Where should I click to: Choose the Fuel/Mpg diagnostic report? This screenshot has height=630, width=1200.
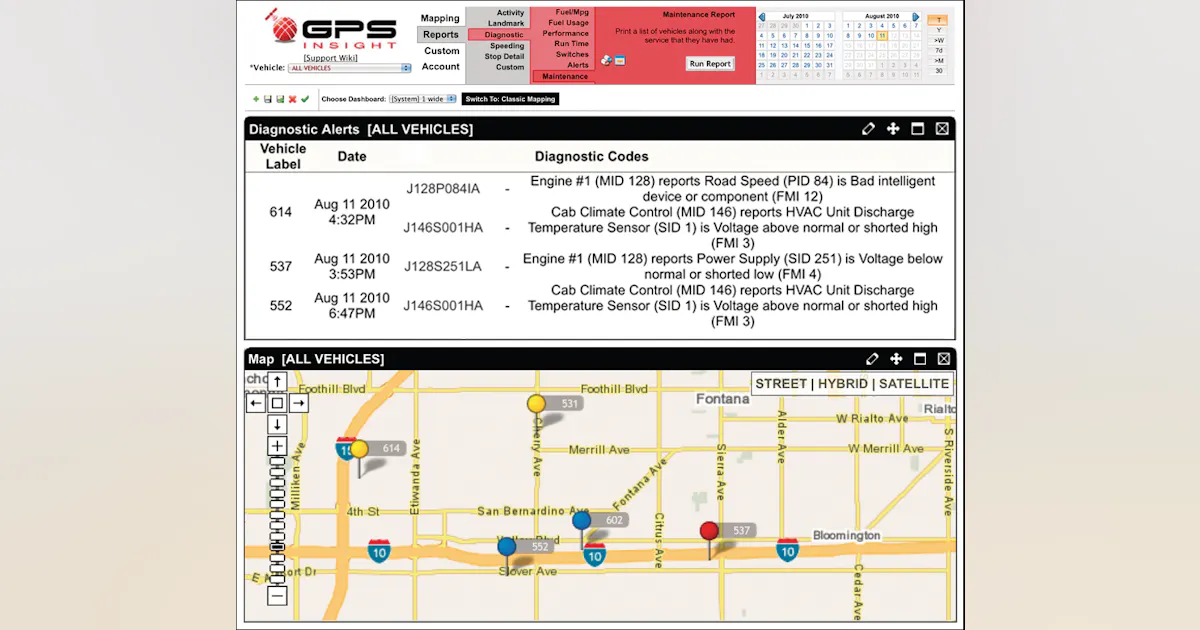[x=572, y=12]
